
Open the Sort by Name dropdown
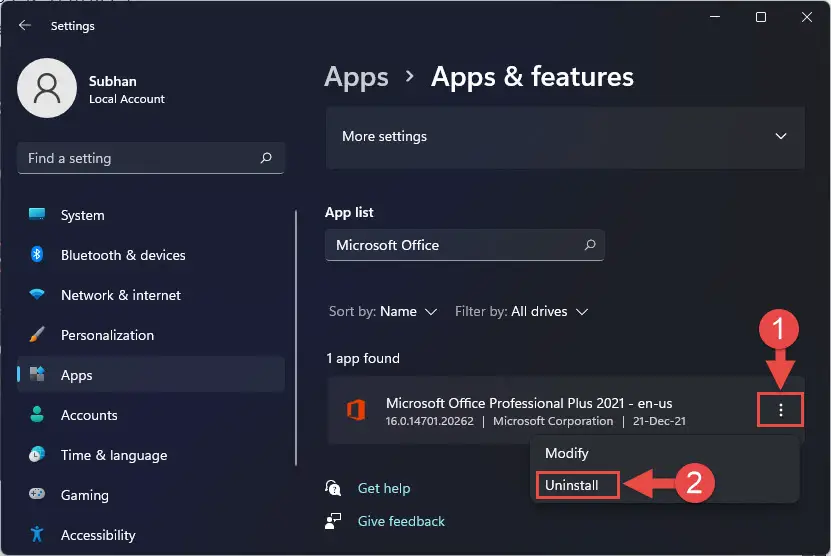click(x=383, y=311)
